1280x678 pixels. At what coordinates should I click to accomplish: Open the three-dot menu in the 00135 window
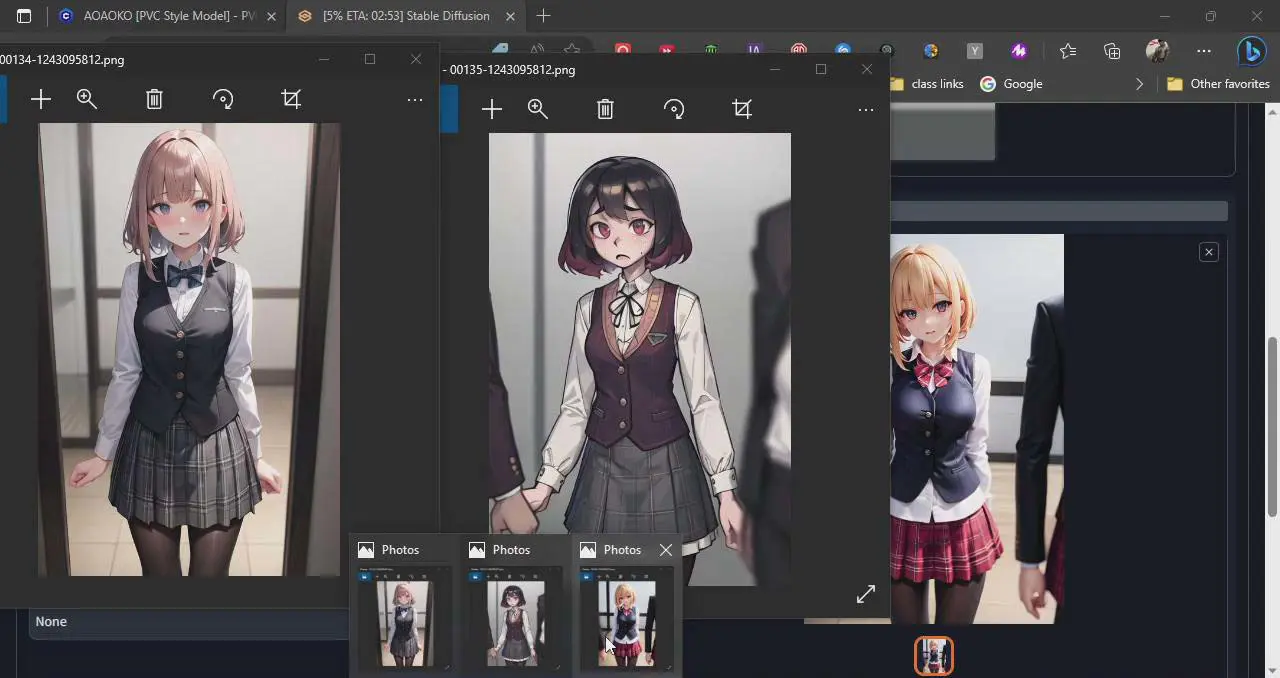[x=865, y=110]
